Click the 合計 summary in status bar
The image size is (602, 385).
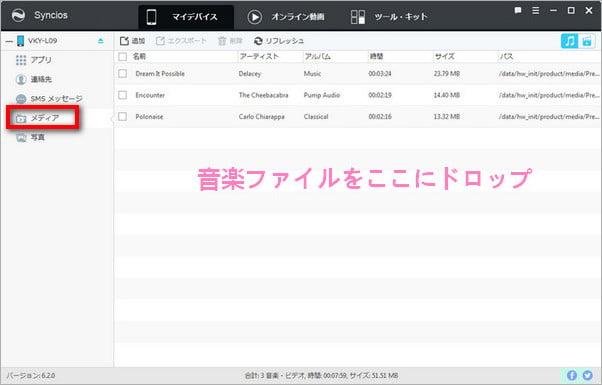click(x=321, y=375)
